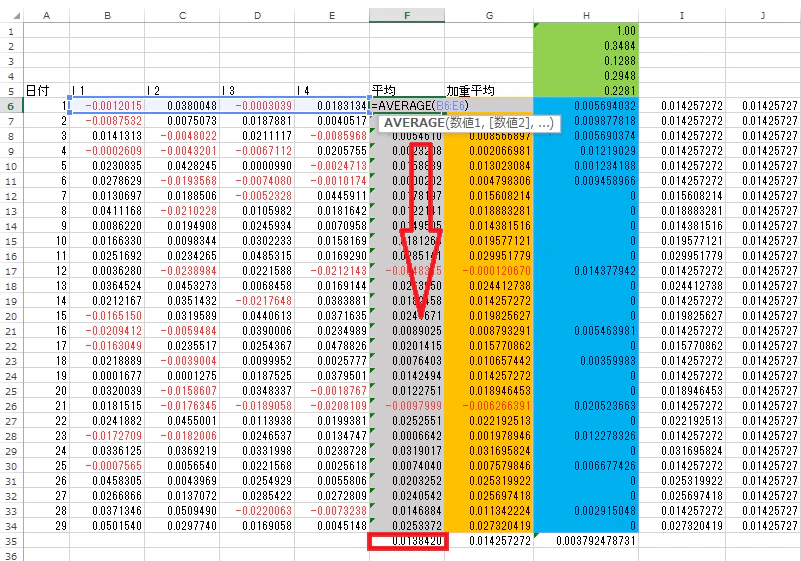The width and height of the screenshot is (801, 561).
Task: Select column E header
Action: pos(332,16)
